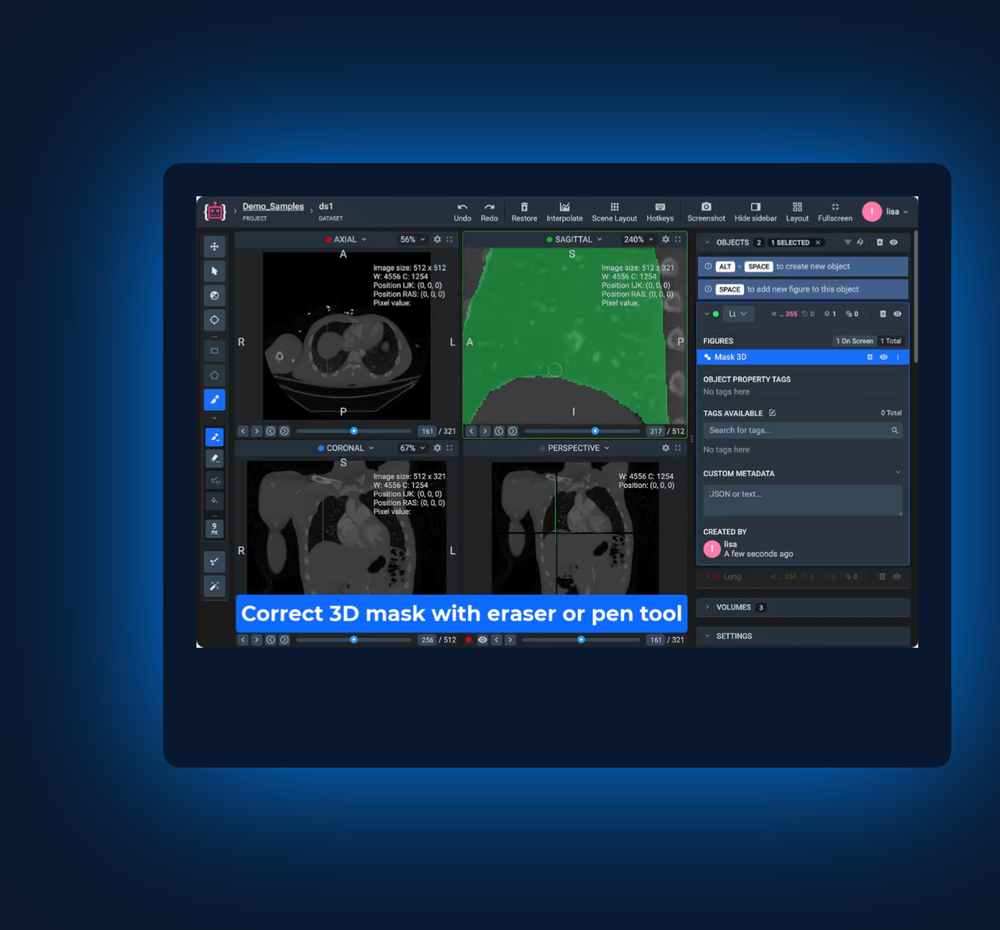The width and height of the screenshot is (1000, 930).
Task: Select the rectangle shape tool
Action: 214,351
